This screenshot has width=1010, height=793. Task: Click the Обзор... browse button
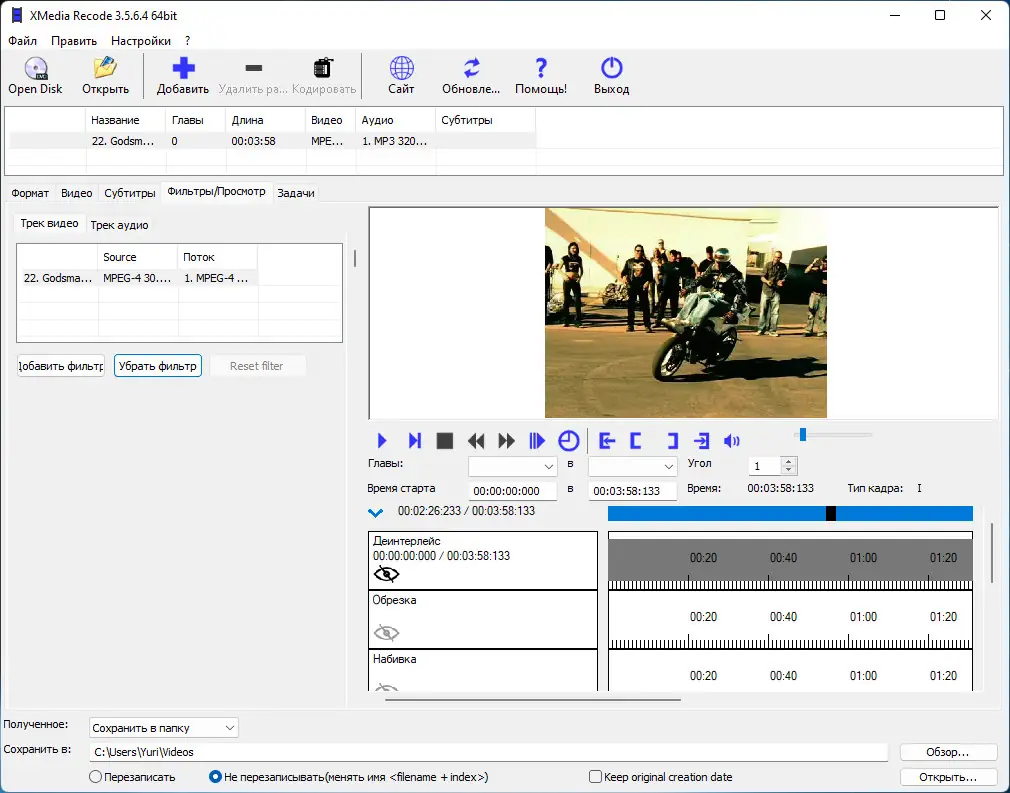(948, 752)
